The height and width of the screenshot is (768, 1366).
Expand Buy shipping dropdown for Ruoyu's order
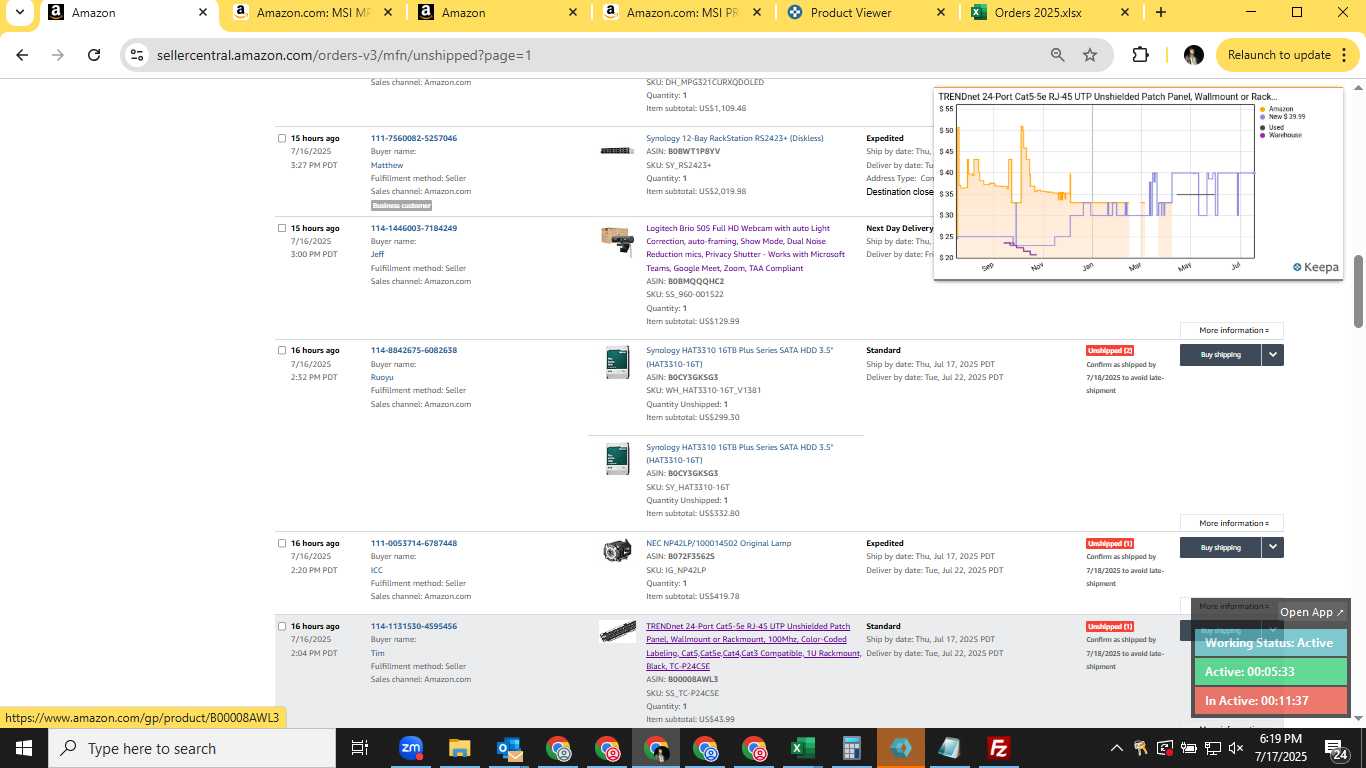point(1272,354)
